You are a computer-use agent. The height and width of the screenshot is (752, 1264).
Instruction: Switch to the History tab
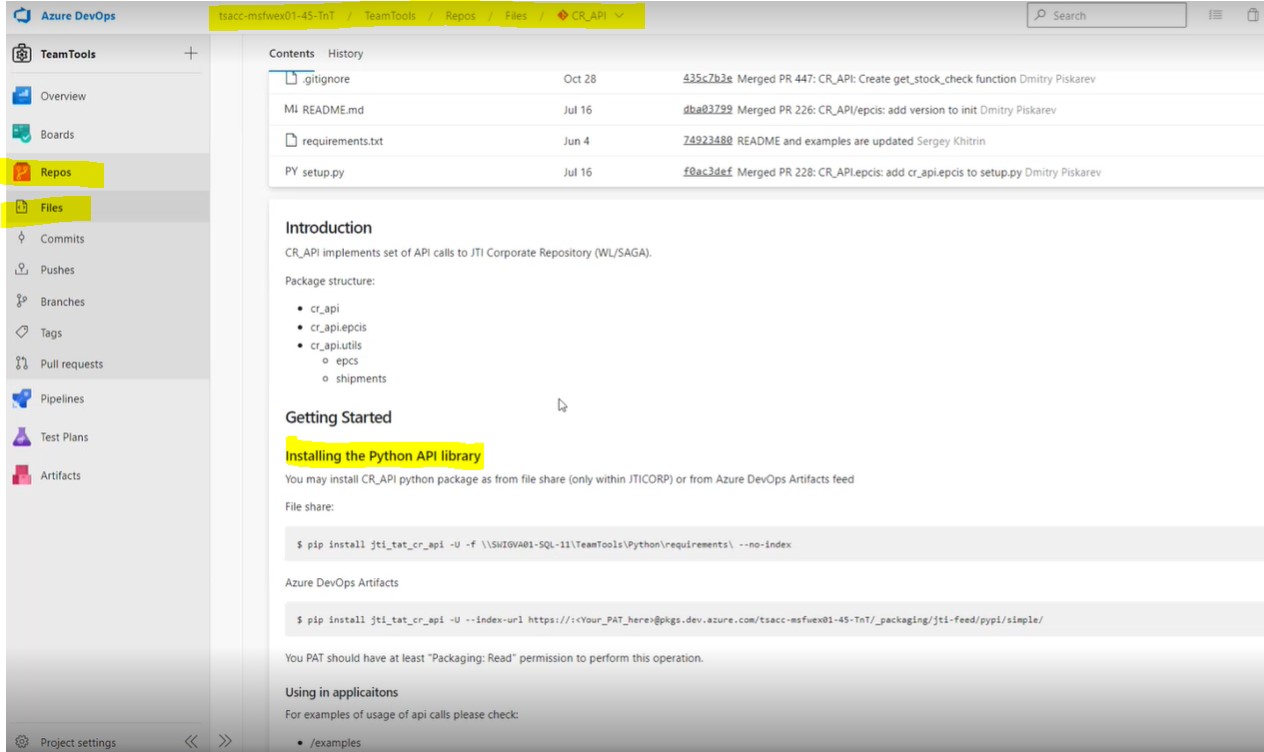point(346,54)
